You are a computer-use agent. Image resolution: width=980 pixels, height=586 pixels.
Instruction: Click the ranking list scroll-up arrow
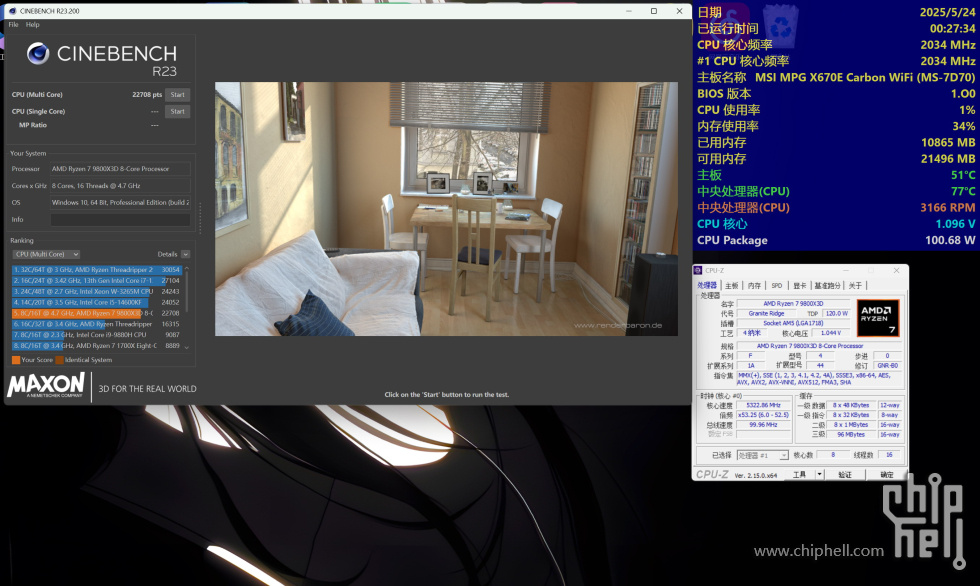(186, 269)
